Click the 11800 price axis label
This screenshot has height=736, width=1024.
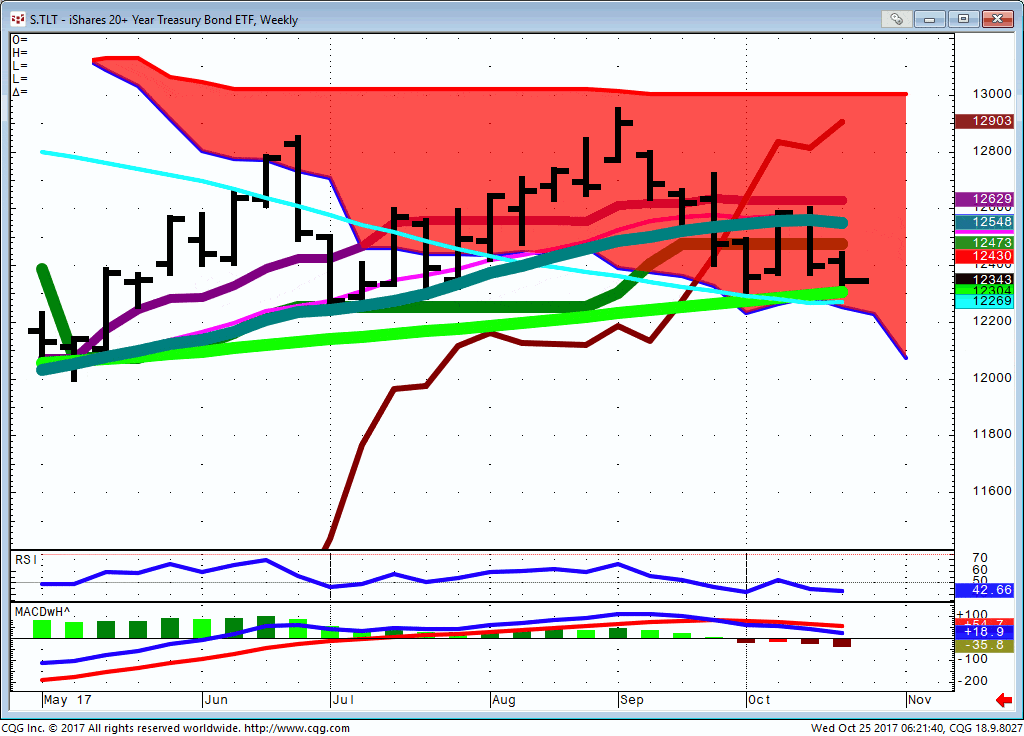[x=992, y=434]
